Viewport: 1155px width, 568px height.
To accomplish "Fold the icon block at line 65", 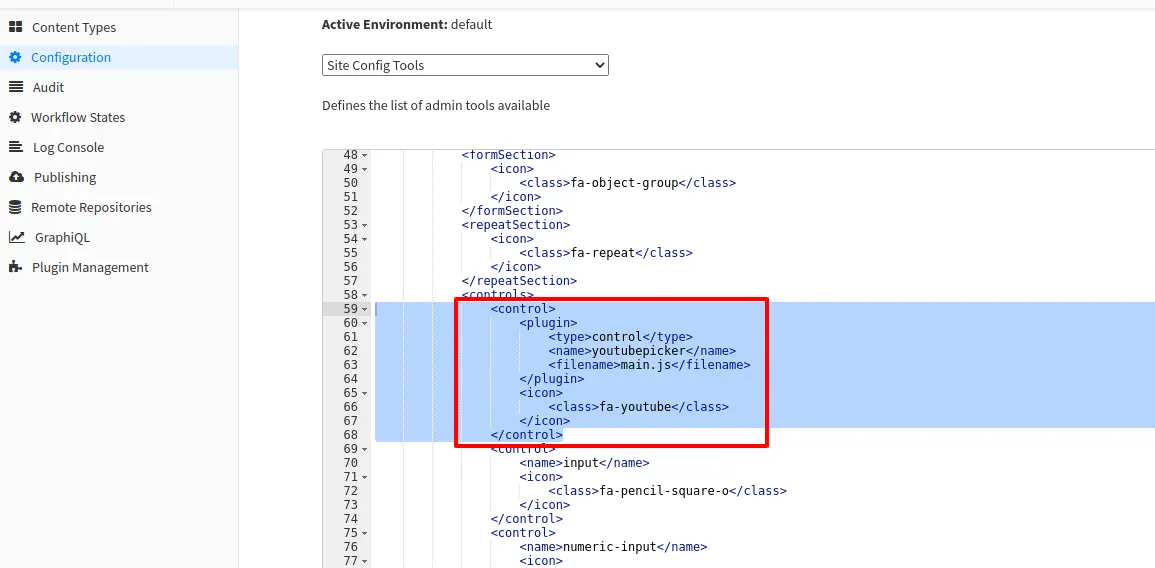I will (365, 393).
